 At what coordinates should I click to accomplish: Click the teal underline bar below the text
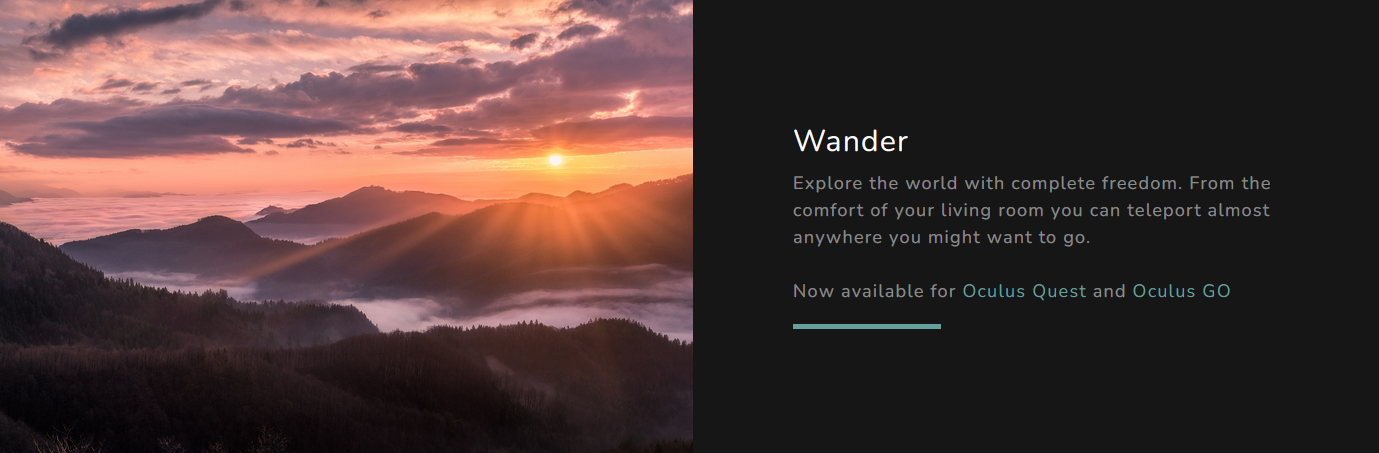tap(866, 326)
